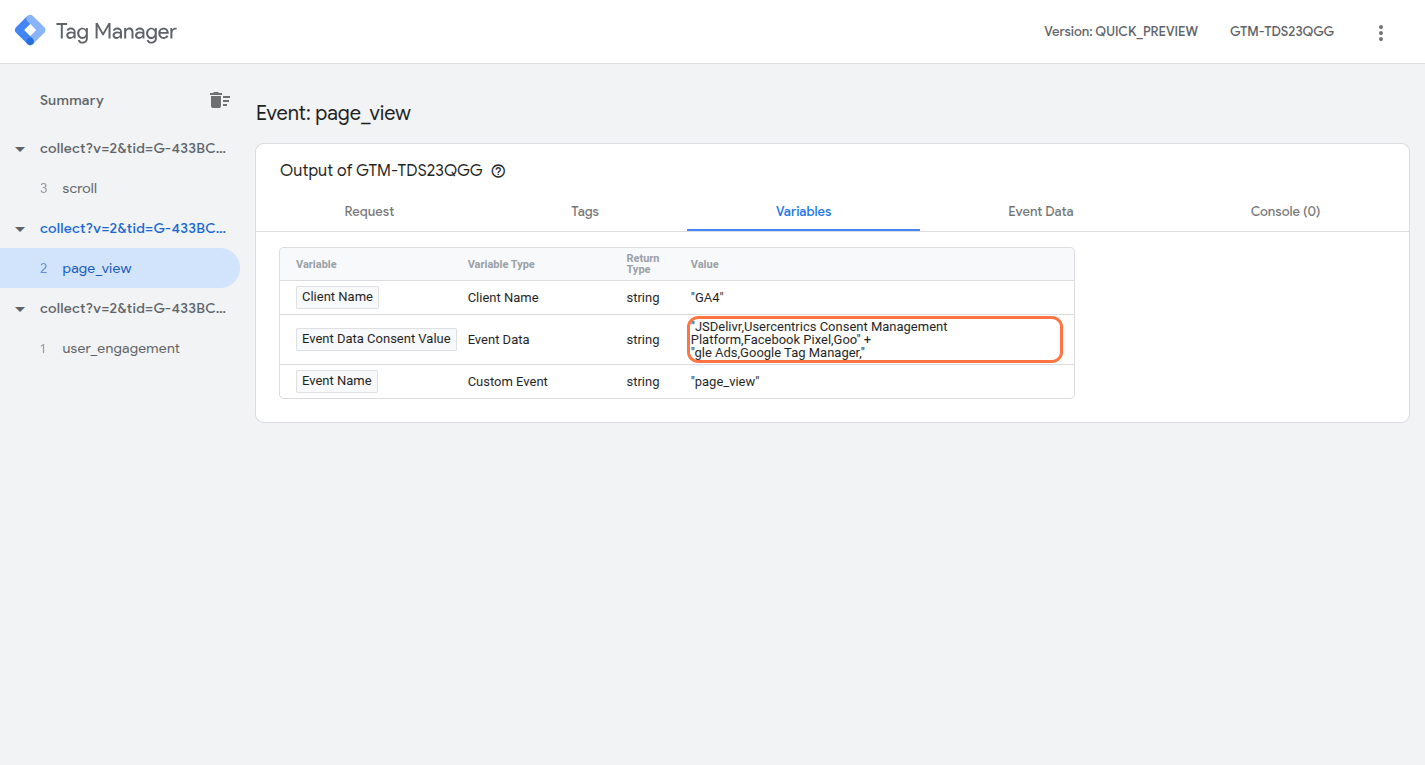The width and height of the screenshot is (1425, 765).
Task: Click the Event: page_view heading
Action: (333, 113)
